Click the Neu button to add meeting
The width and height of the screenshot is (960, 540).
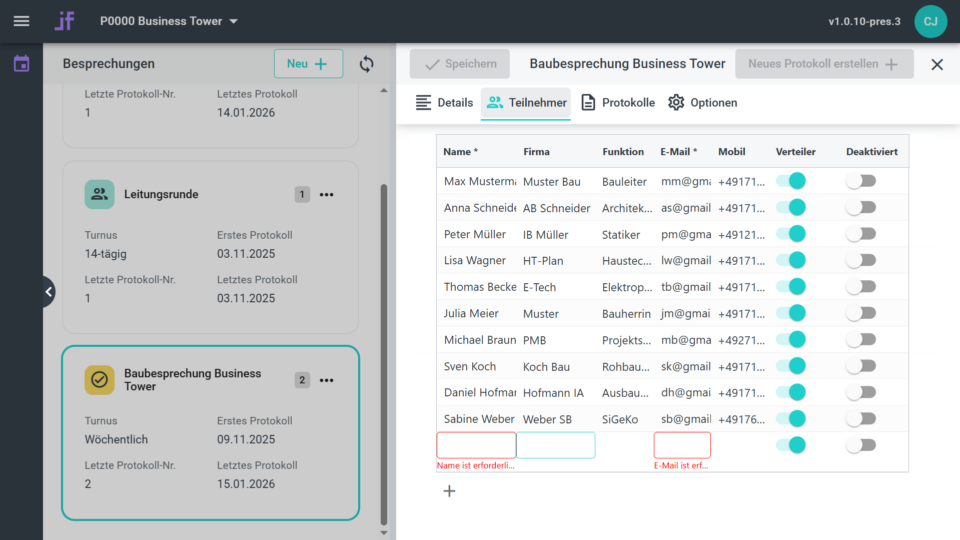point(308,64)
